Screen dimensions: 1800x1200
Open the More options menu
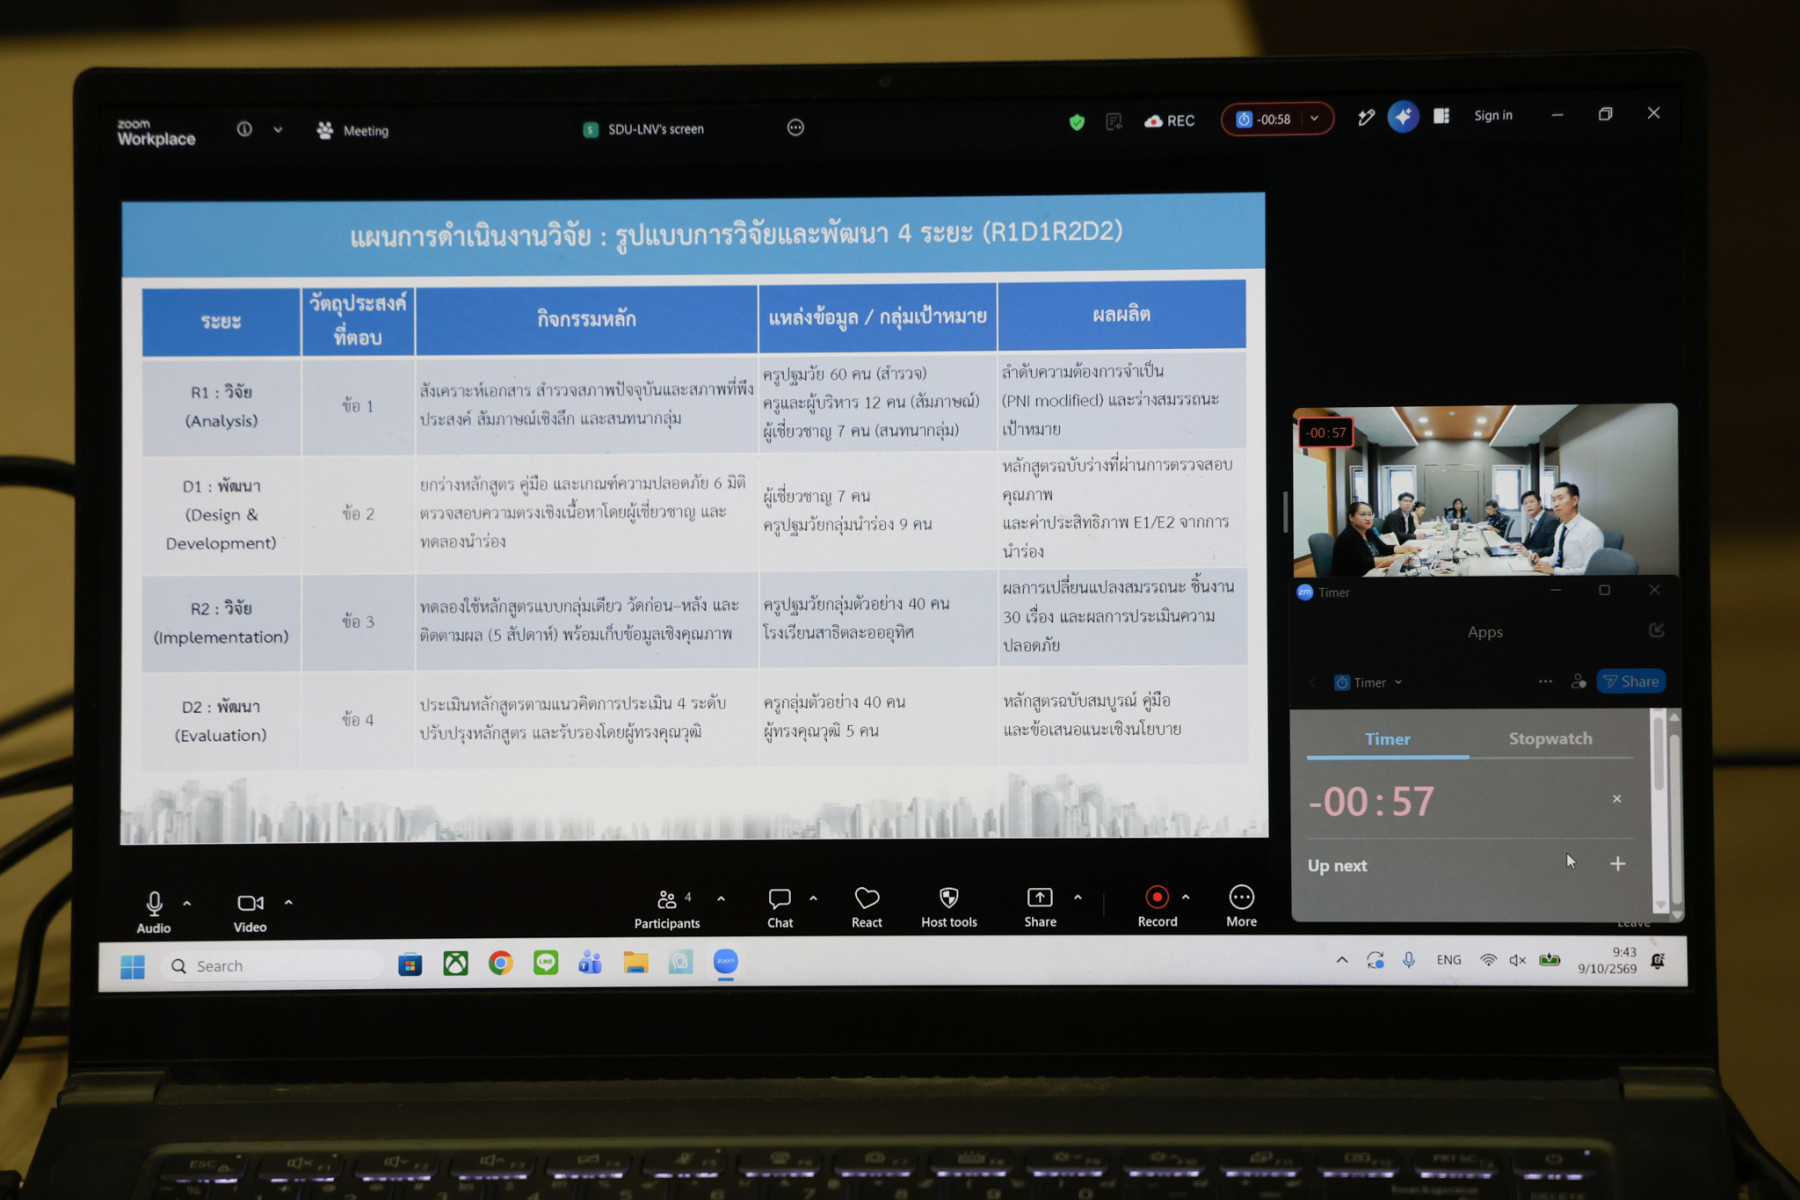[x=1241, y=906]
